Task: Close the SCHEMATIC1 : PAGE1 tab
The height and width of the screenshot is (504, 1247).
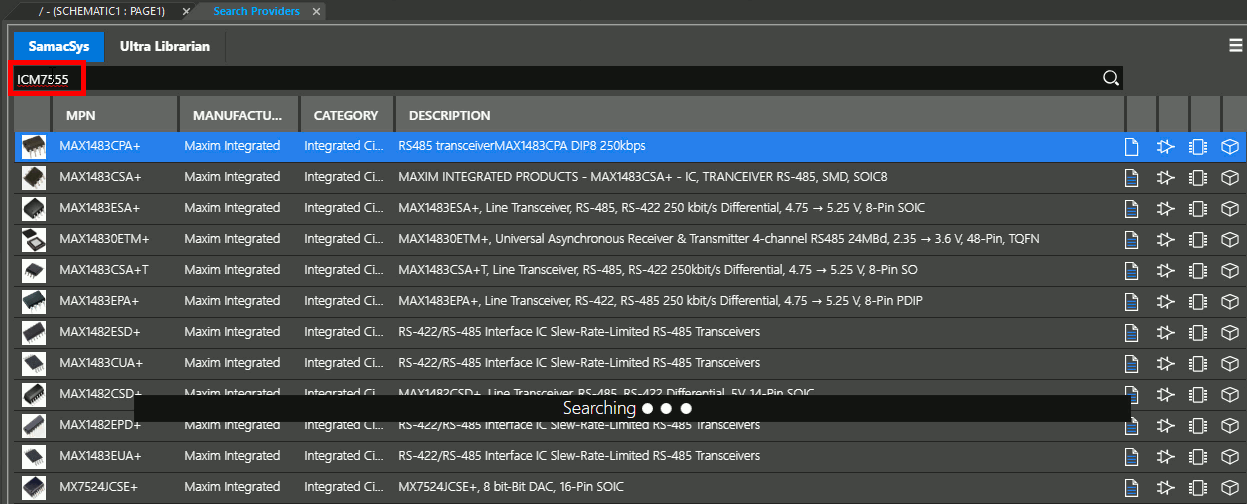Action: pos(185,11)
